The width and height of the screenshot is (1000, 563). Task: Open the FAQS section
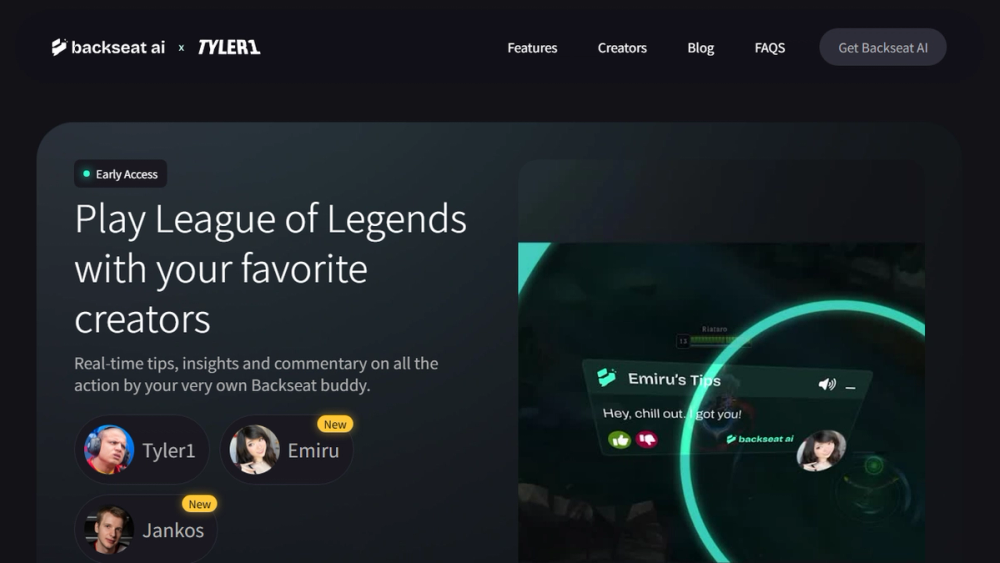click(770, 48)
